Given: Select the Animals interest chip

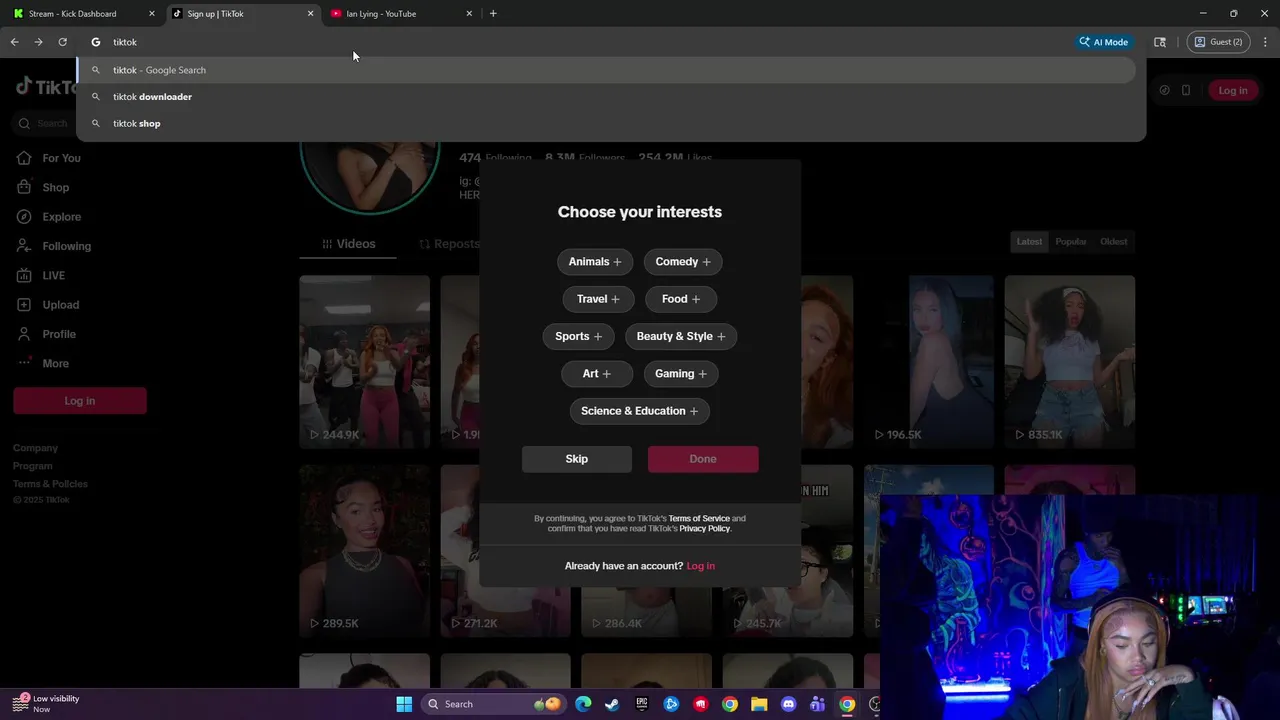Looking at the screenshot, I should pos(595,262).
